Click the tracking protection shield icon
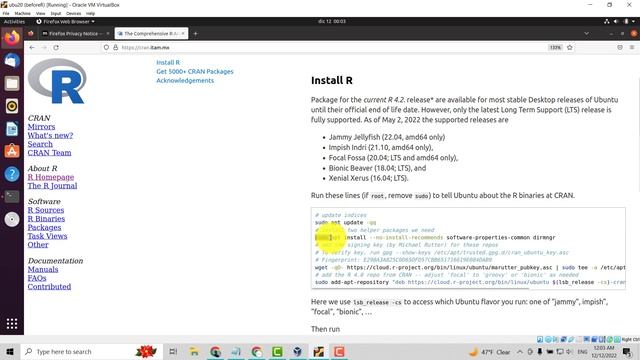640x360 pixels. [x=106, y=47]
